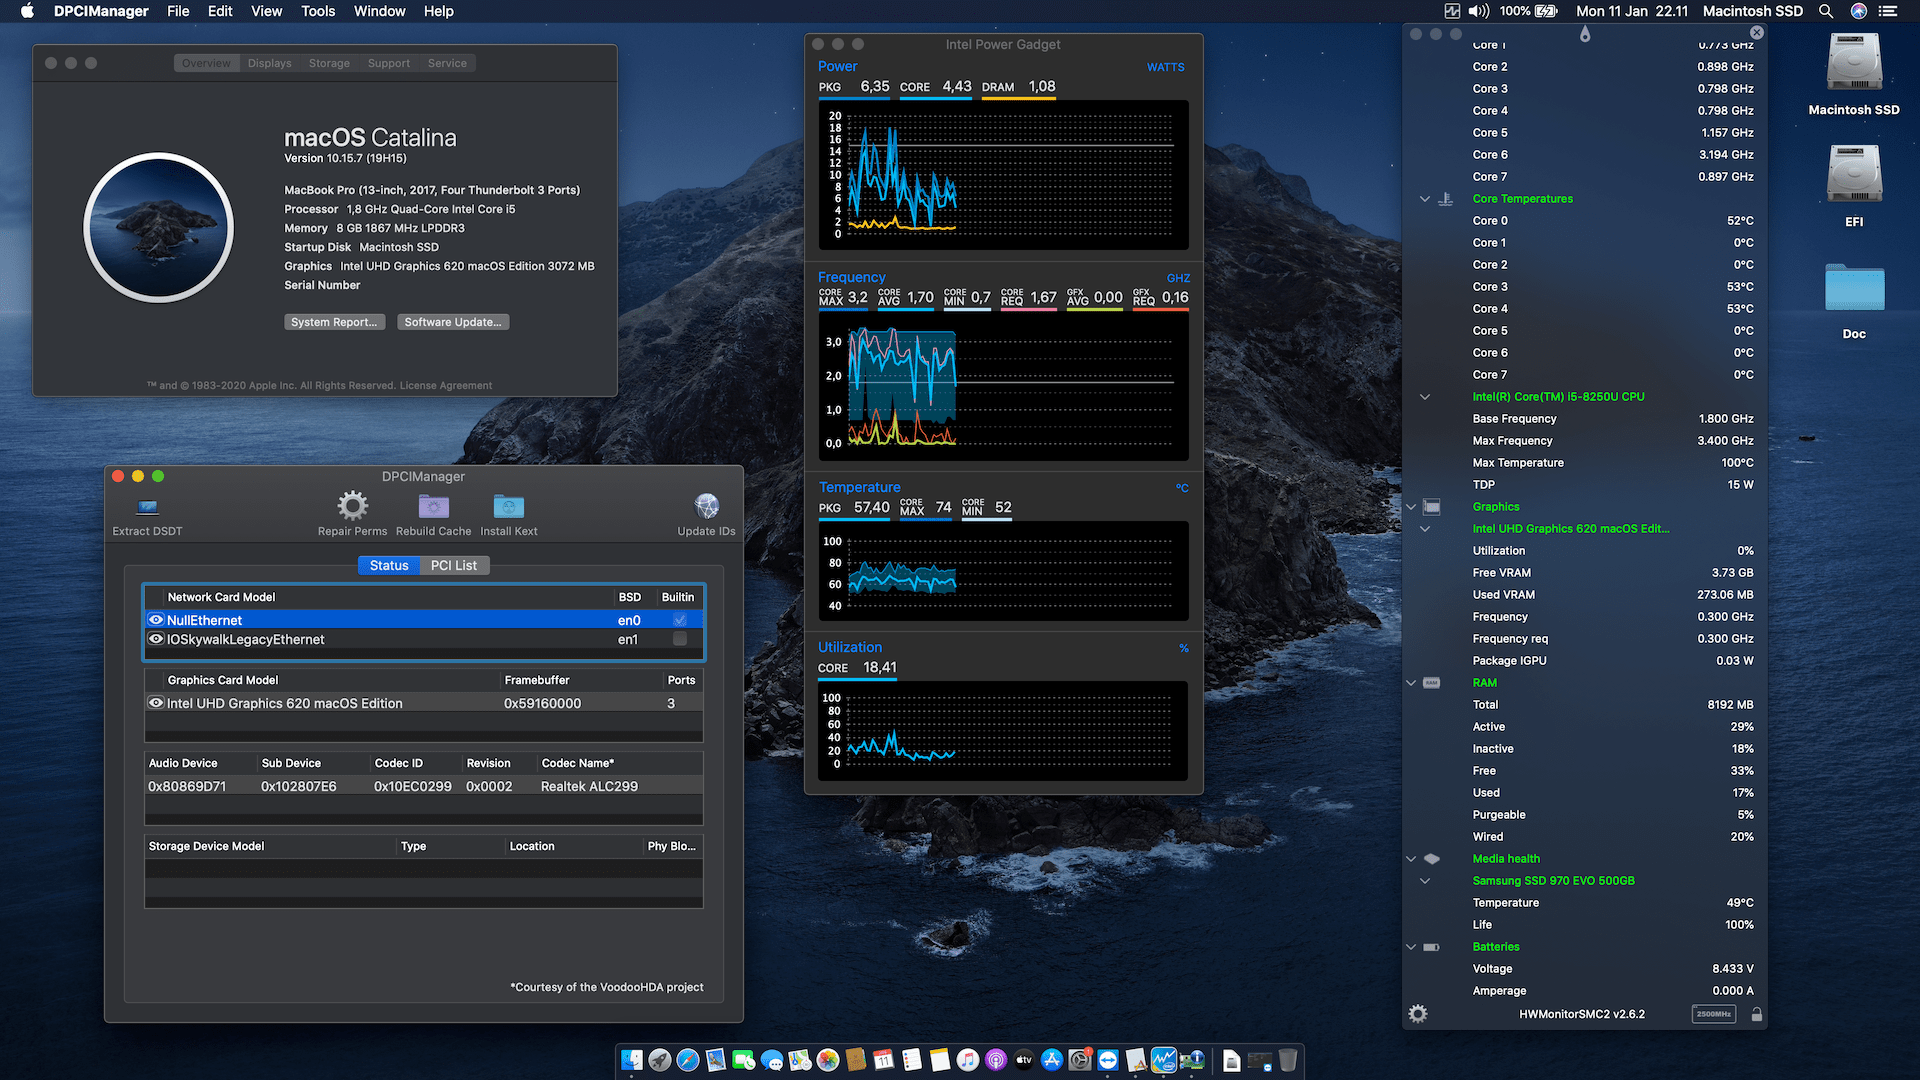Screen dimensions: 1920x1080
Task: Switch to the PCI List tab
Action: (454, 565)
